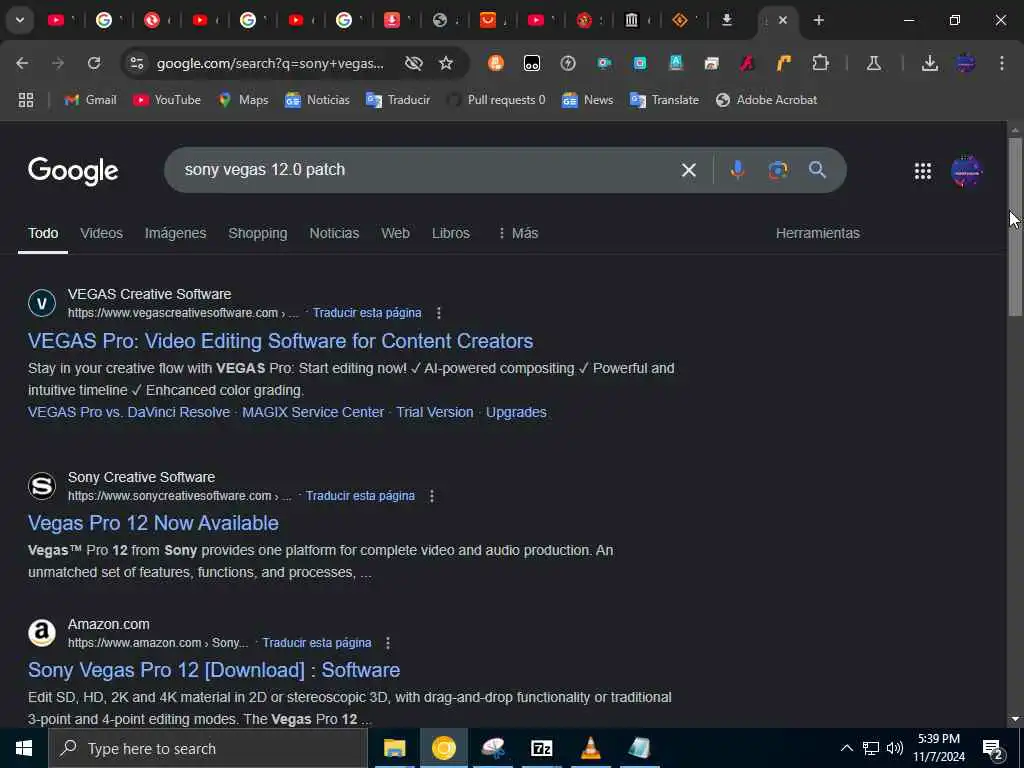Click the Google logo
The image size is (1024, 768).
(x=73, y=170)
